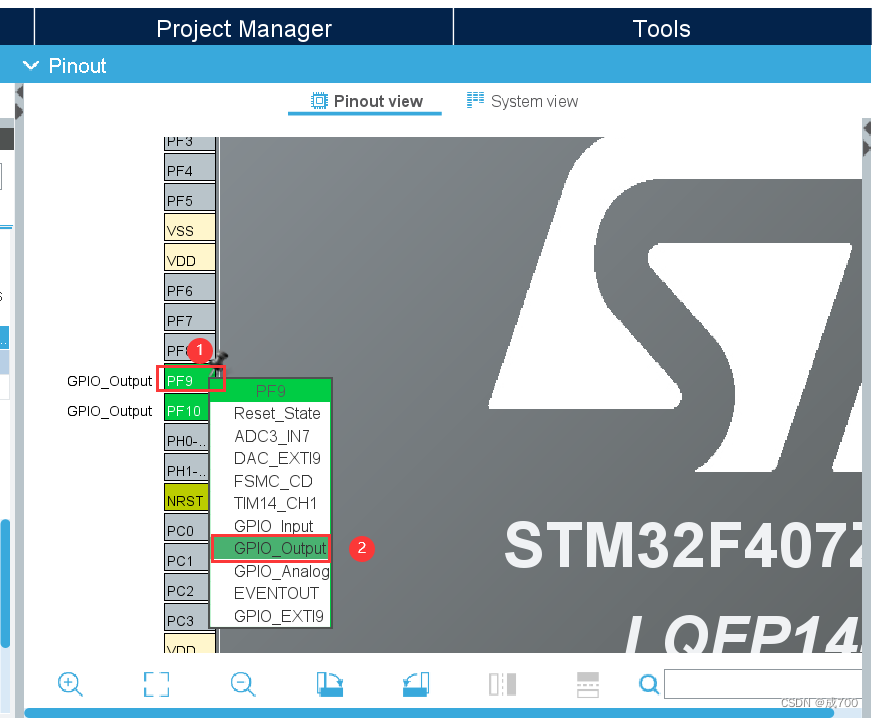Click the fit-to-screen frame icon
The height and width of the screenshot is (718, 873).
click(156, 684)
